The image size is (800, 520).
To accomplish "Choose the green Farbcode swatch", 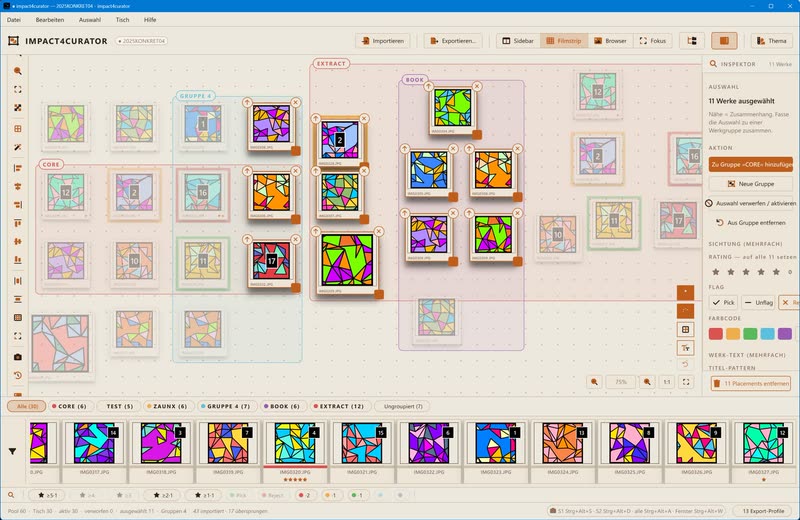I will [x=750, y=334].
